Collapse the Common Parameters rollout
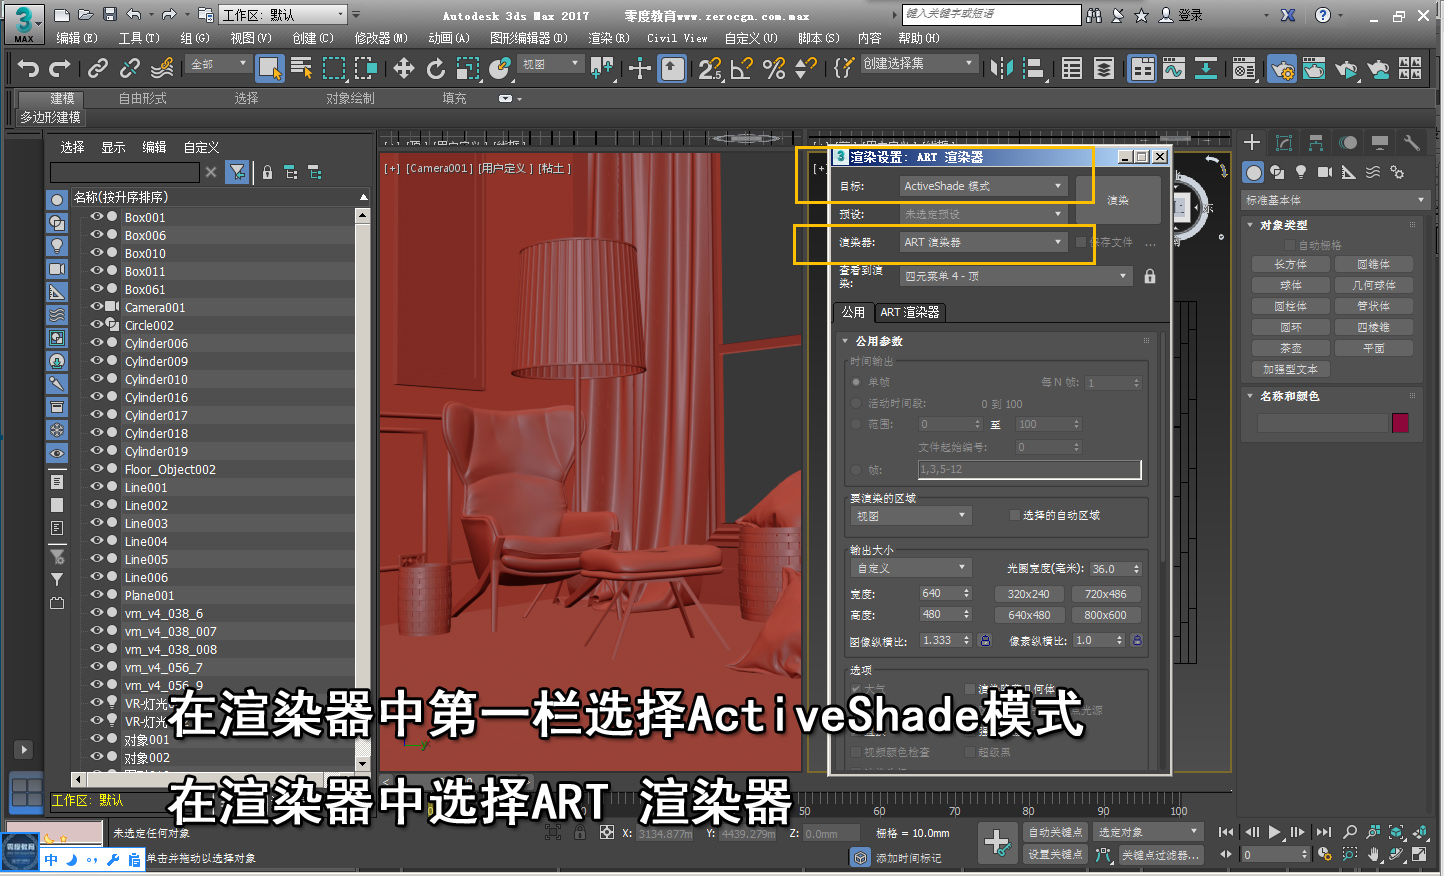The image size is (1444, 876). click(845, 341)
